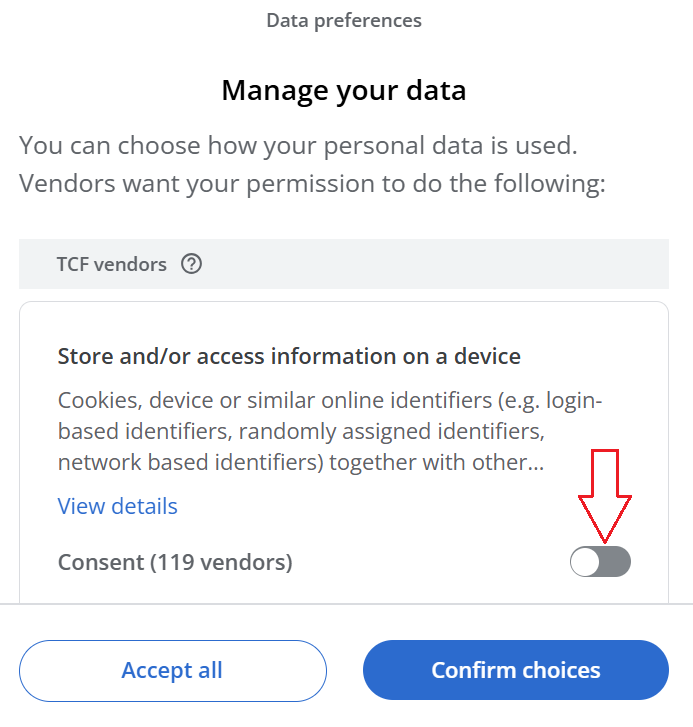The width and height of the screenshot is (693, 727).
Task: Click the word 'Consent' in the toggle row
Action: coord(101,563)
